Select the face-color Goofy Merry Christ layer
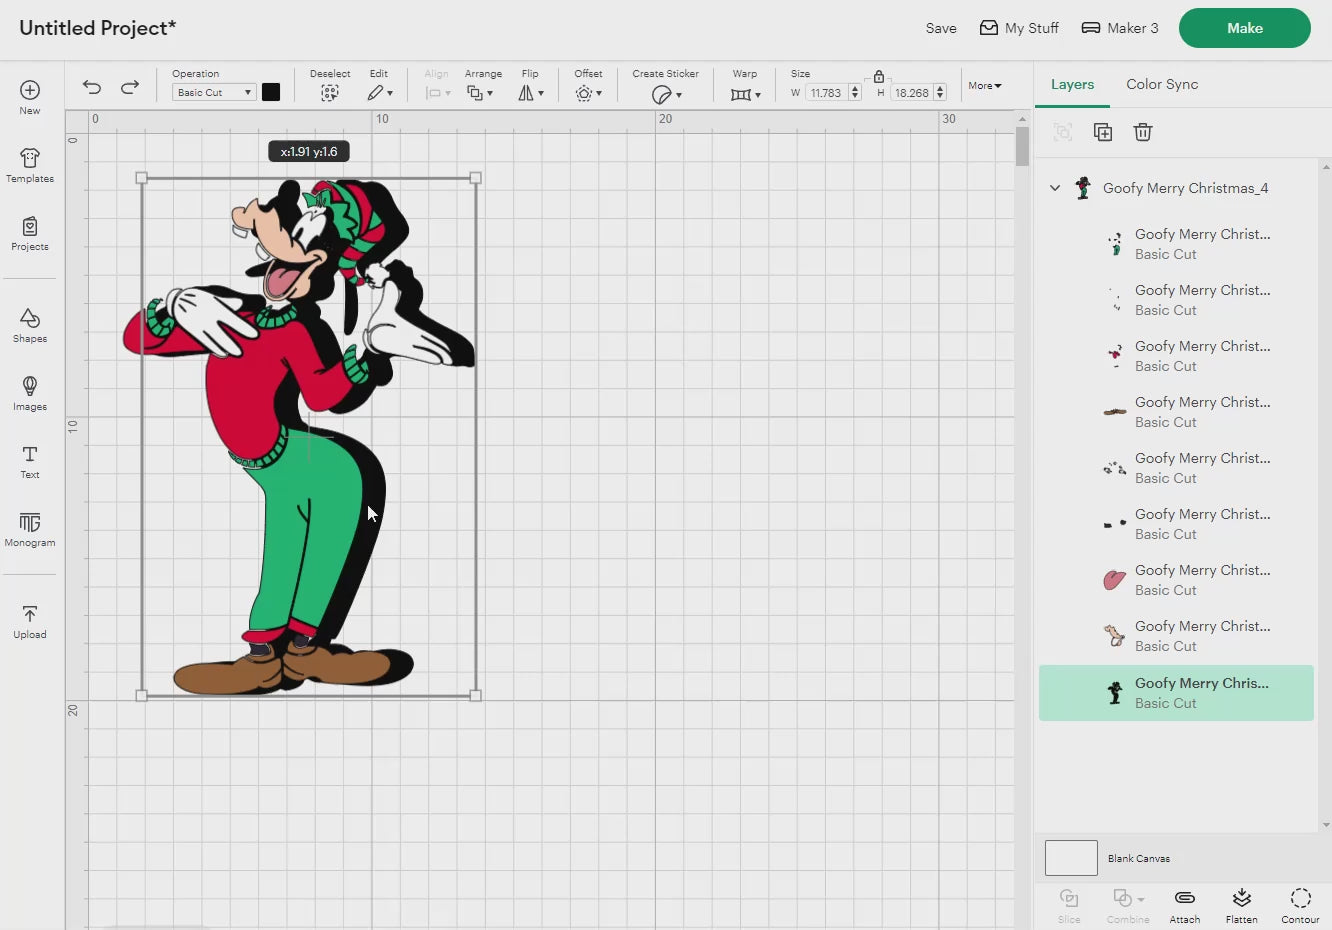The image size is (1332, 930). coord(1176,636)
